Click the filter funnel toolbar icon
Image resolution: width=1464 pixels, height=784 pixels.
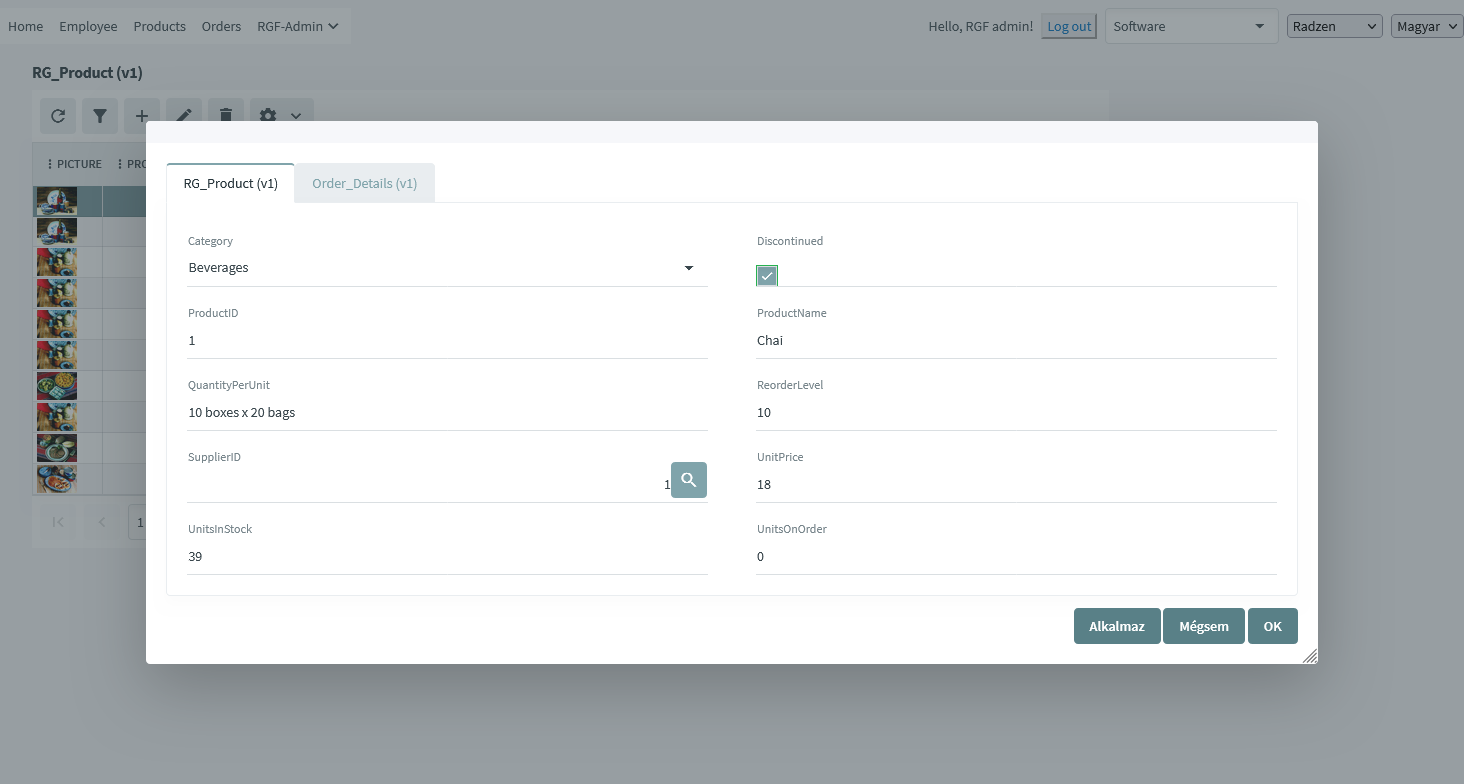[x=100, y=116]
